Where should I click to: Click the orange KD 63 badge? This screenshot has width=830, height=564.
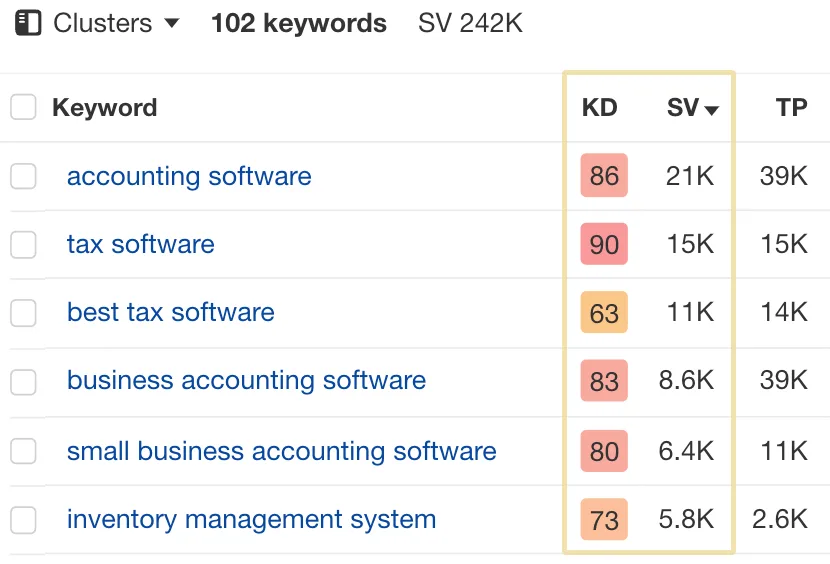[x=604, y=312]
